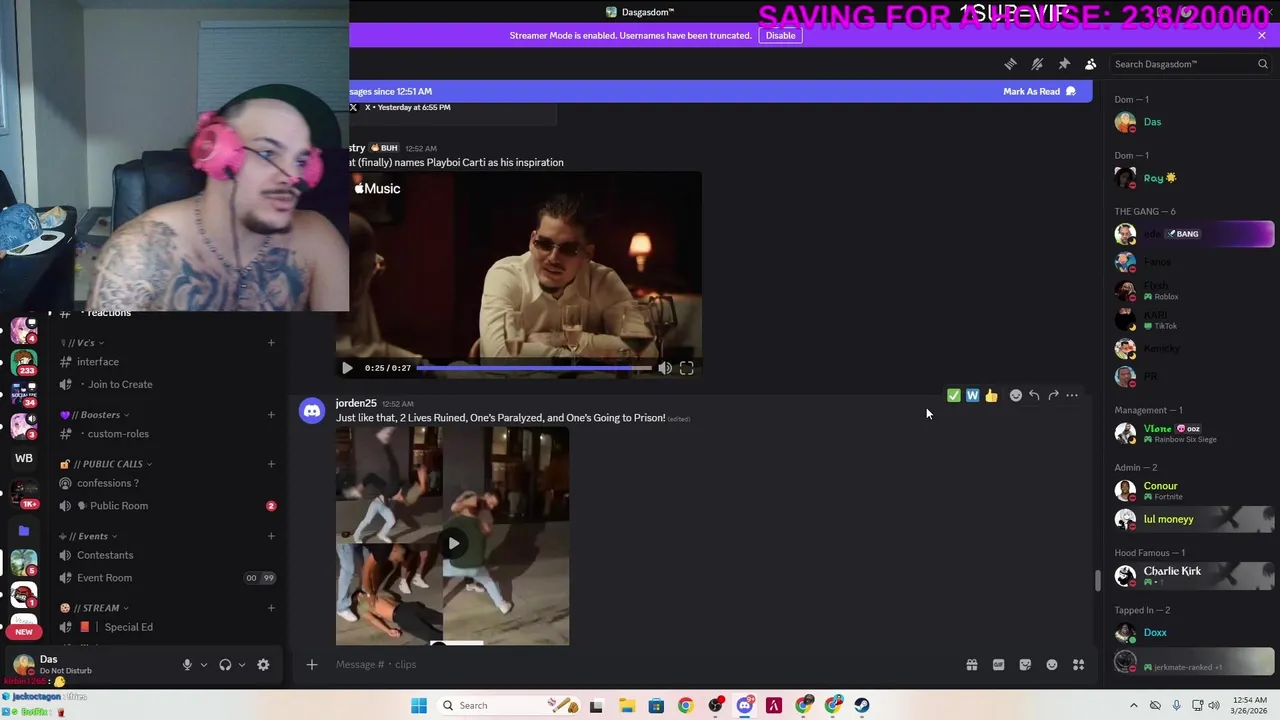Image resolution: width=1280 pixels, height=720 pixels.
Task: Open Windows Start menu
Action: [419, 705]
